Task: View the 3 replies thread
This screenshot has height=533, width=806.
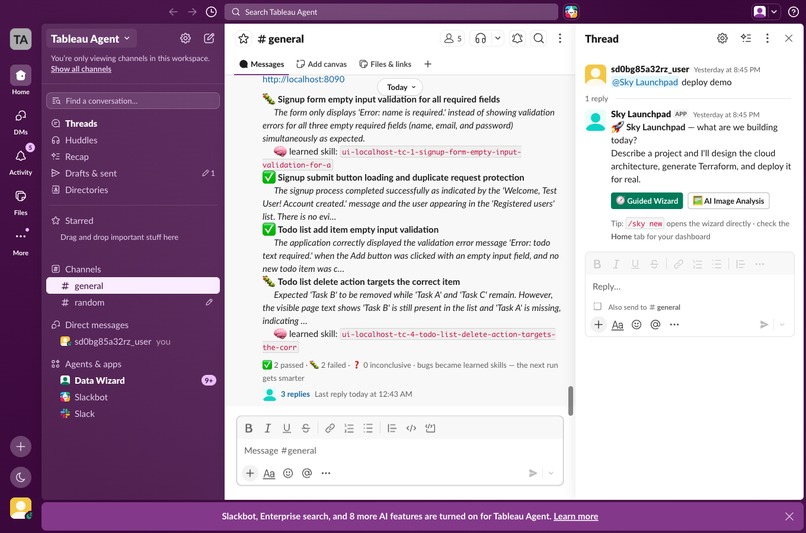Action: click(x=295, y=394)
